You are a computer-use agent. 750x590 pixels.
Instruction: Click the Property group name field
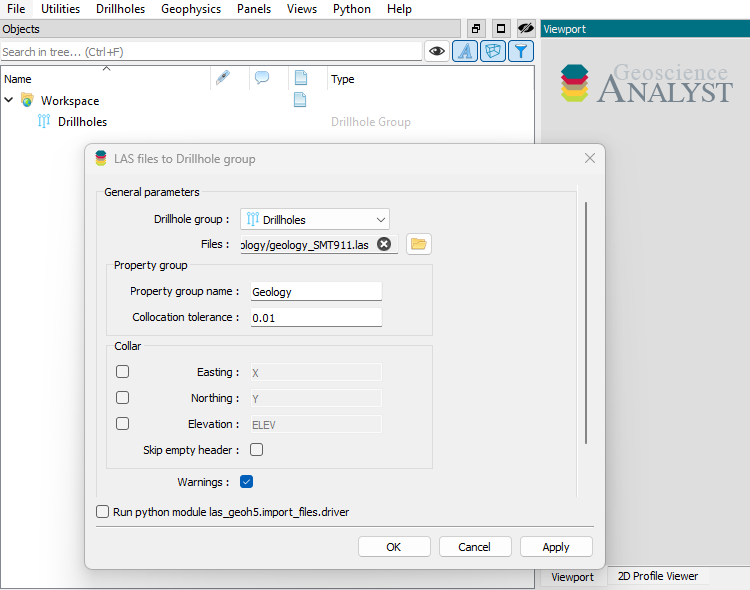point(315,292)
